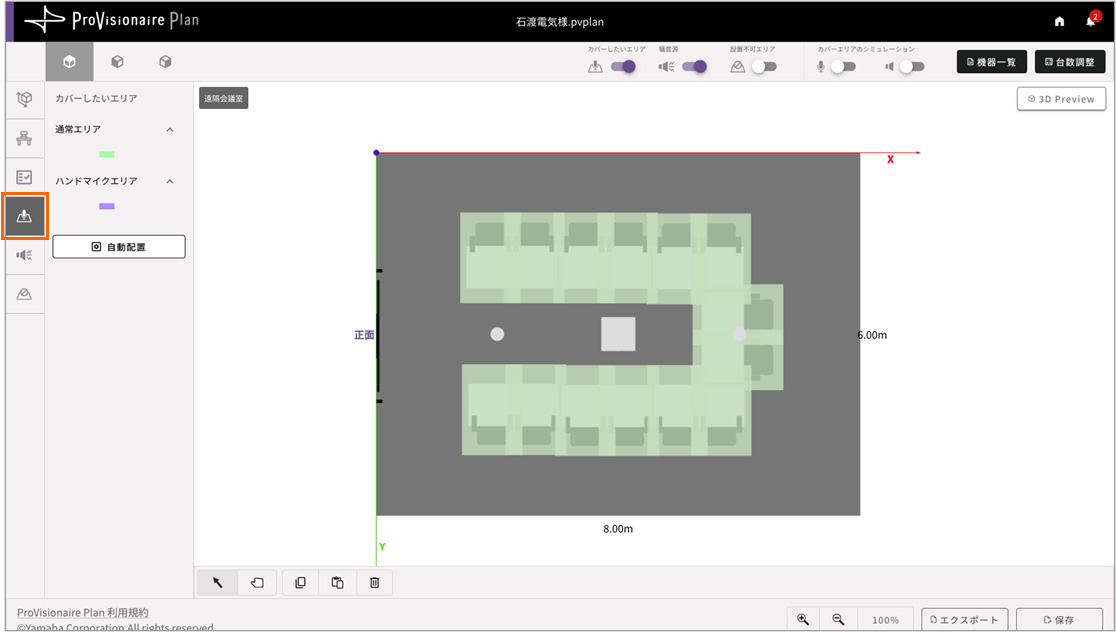This screenshot has width=1116, height=632.
Task: Click the copy icon in bottom toolbar
Action: (x=301, y=583)
